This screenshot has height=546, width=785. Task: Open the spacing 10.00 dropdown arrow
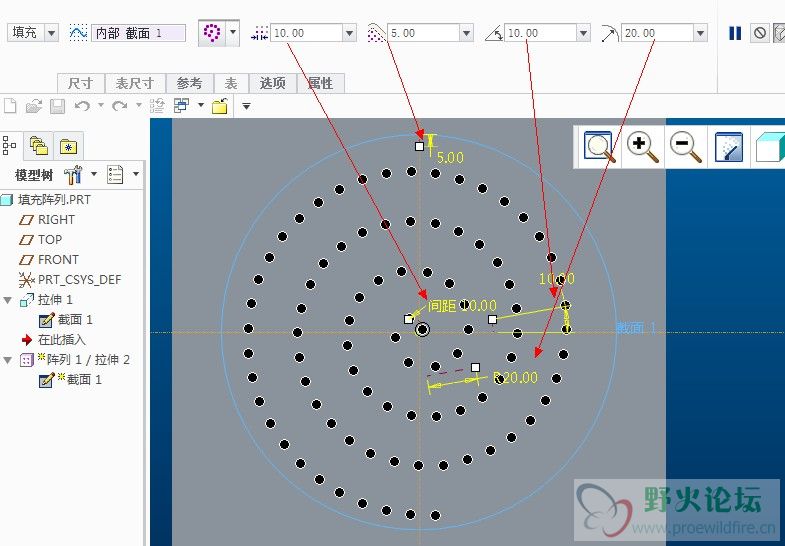coord(349,34)
